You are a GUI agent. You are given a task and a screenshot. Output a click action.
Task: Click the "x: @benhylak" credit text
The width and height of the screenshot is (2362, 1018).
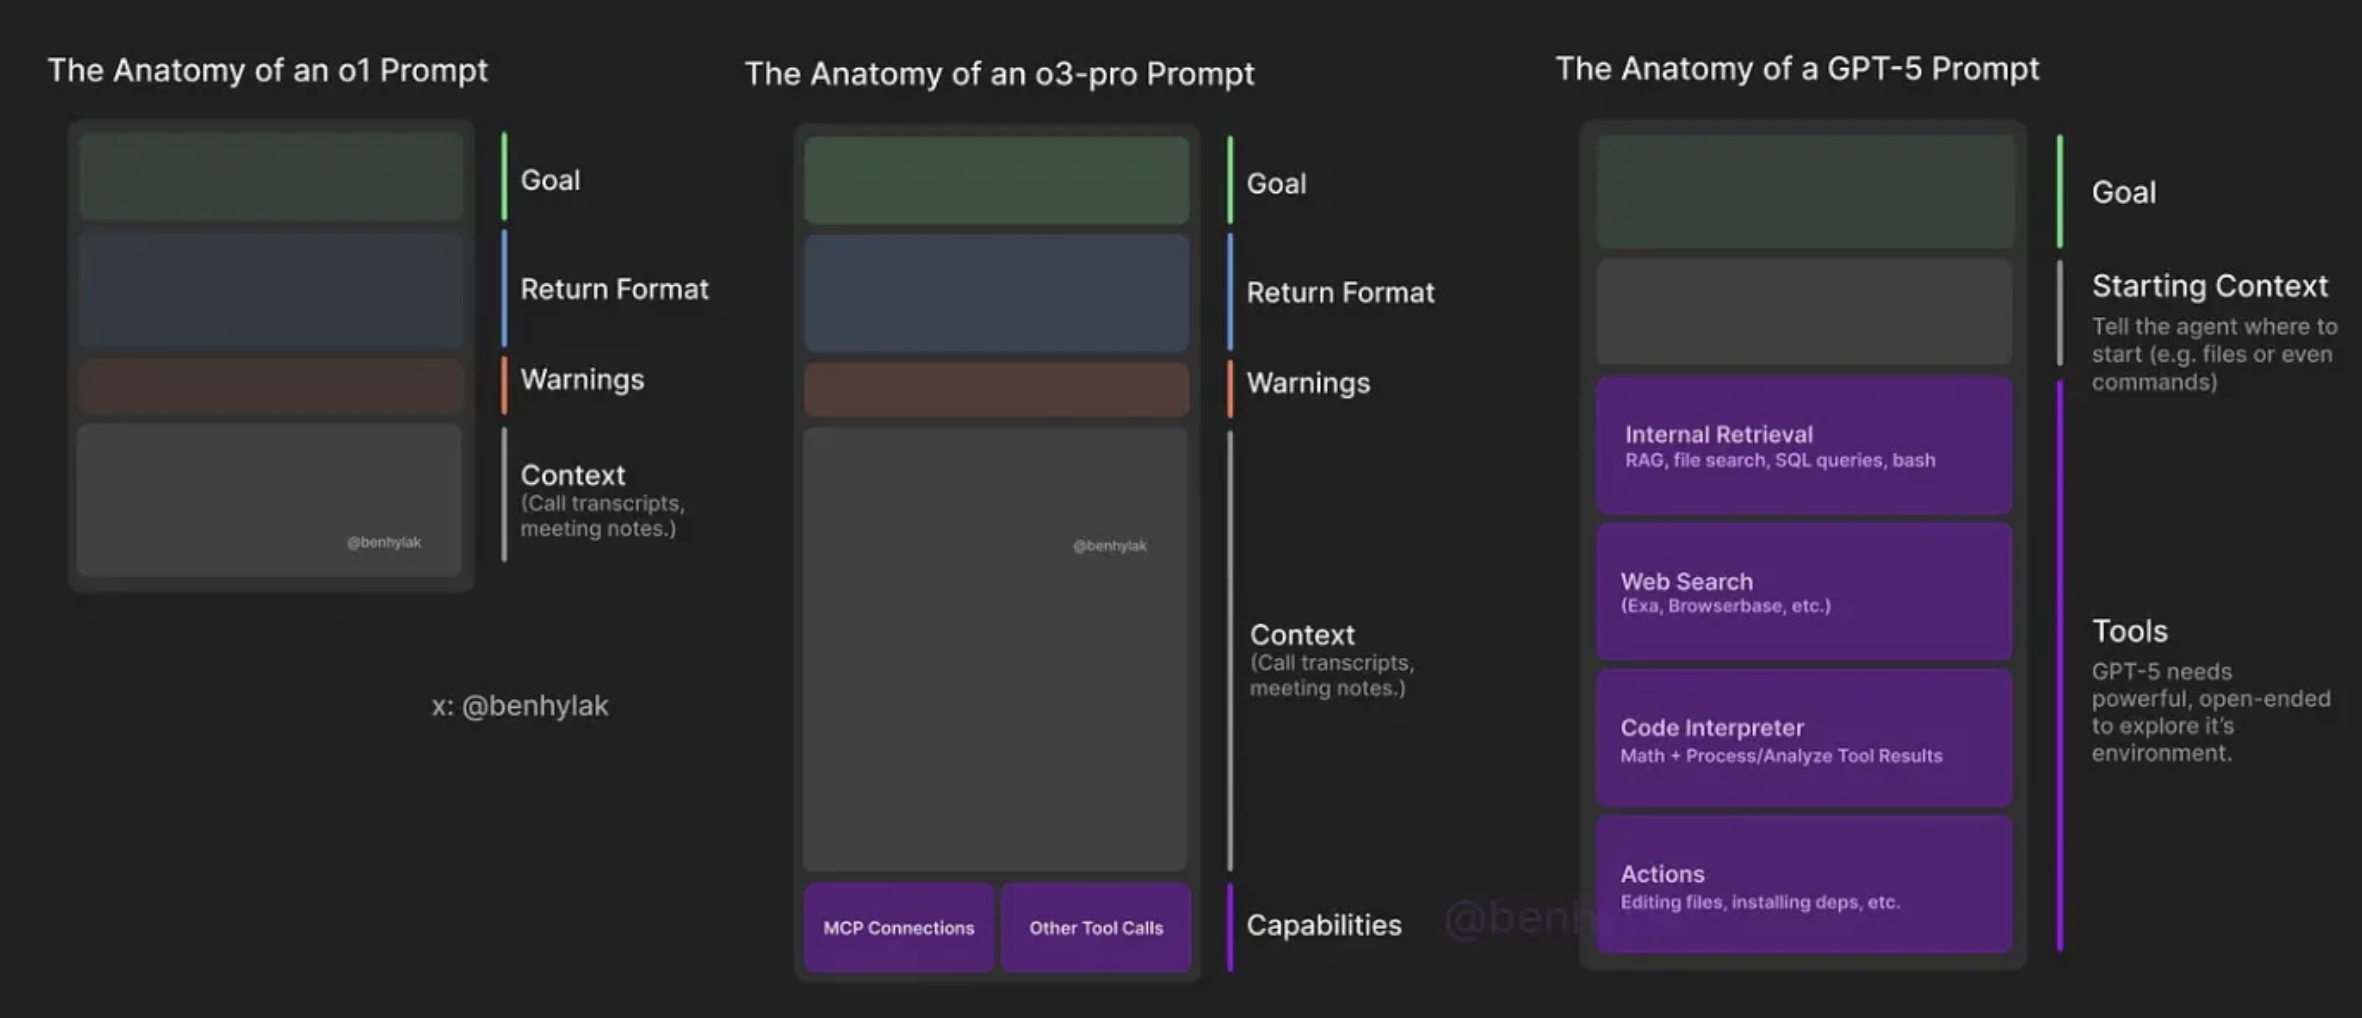click(x=520, y=706)
